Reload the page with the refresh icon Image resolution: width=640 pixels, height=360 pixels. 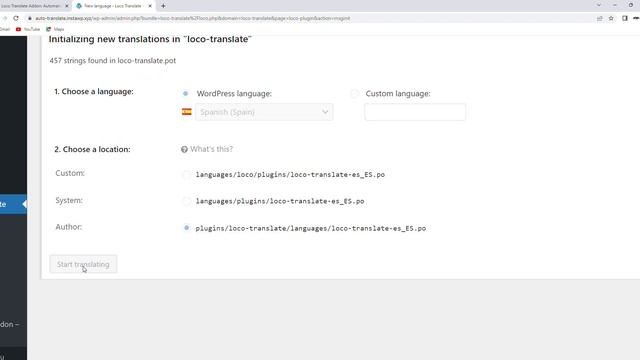[x=16, y=18]
